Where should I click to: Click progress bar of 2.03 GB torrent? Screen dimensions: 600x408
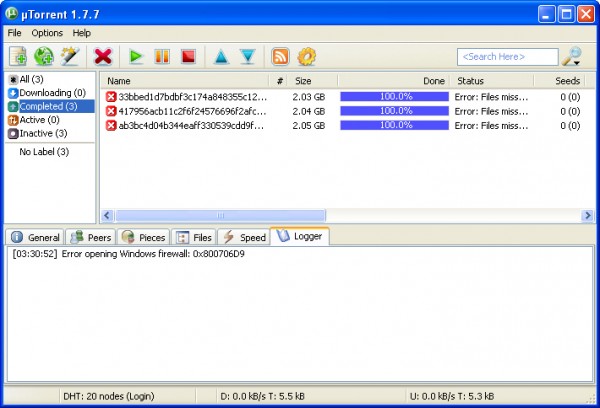(x=395, y=96)
